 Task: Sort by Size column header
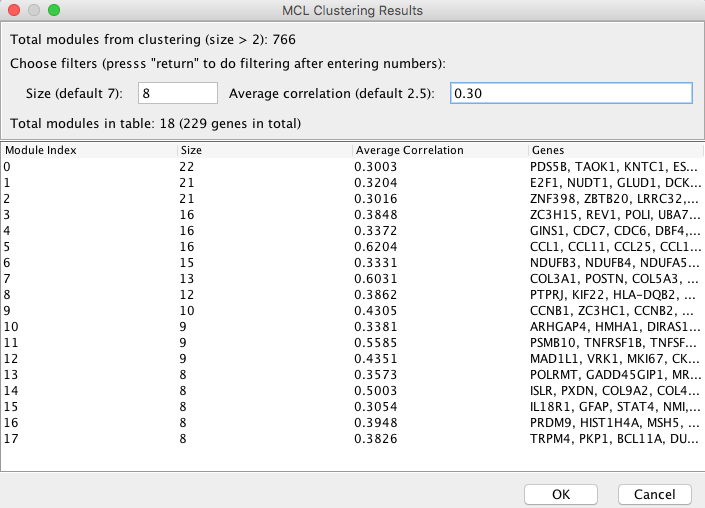tap(264, 150)
